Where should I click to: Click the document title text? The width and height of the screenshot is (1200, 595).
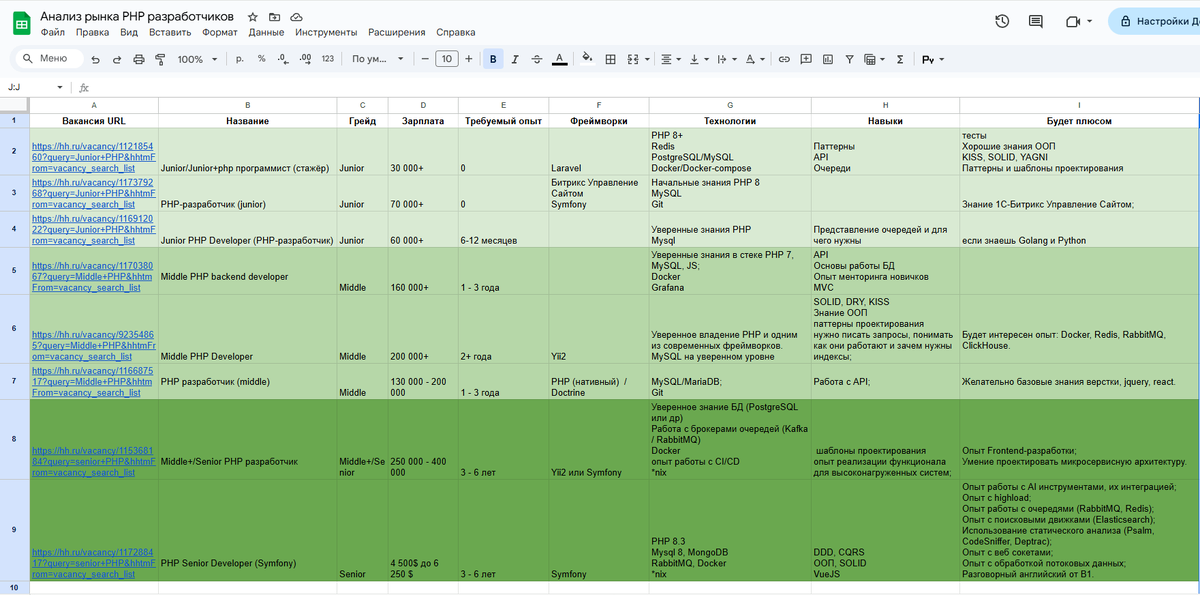138,17
